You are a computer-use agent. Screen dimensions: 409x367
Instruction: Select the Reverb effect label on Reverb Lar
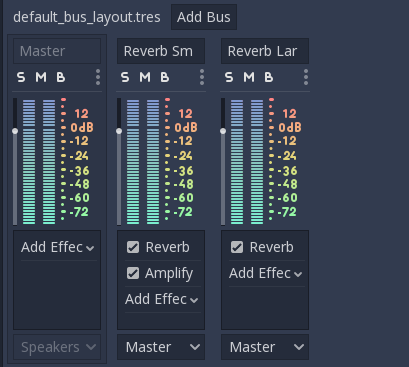[x=272, y=247]
